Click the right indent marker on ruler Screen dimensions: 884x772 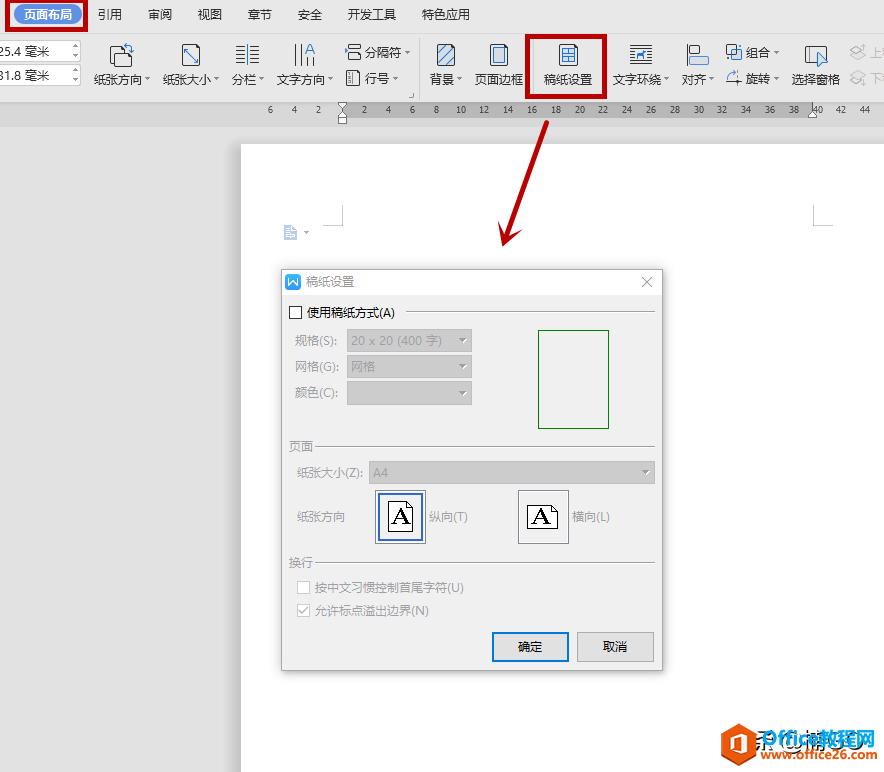(812, 111)
